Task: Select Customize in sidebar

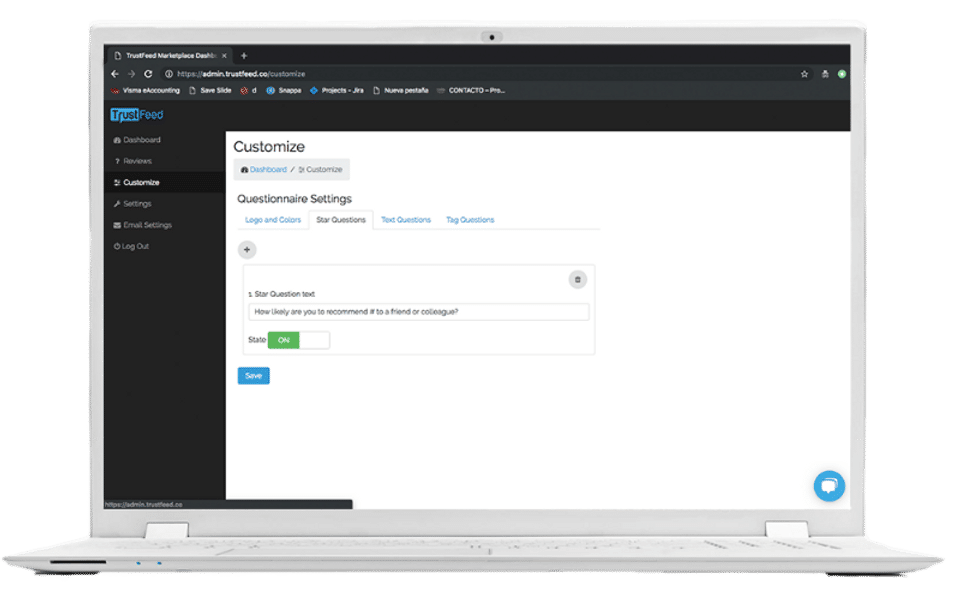Action: [137, 182]
